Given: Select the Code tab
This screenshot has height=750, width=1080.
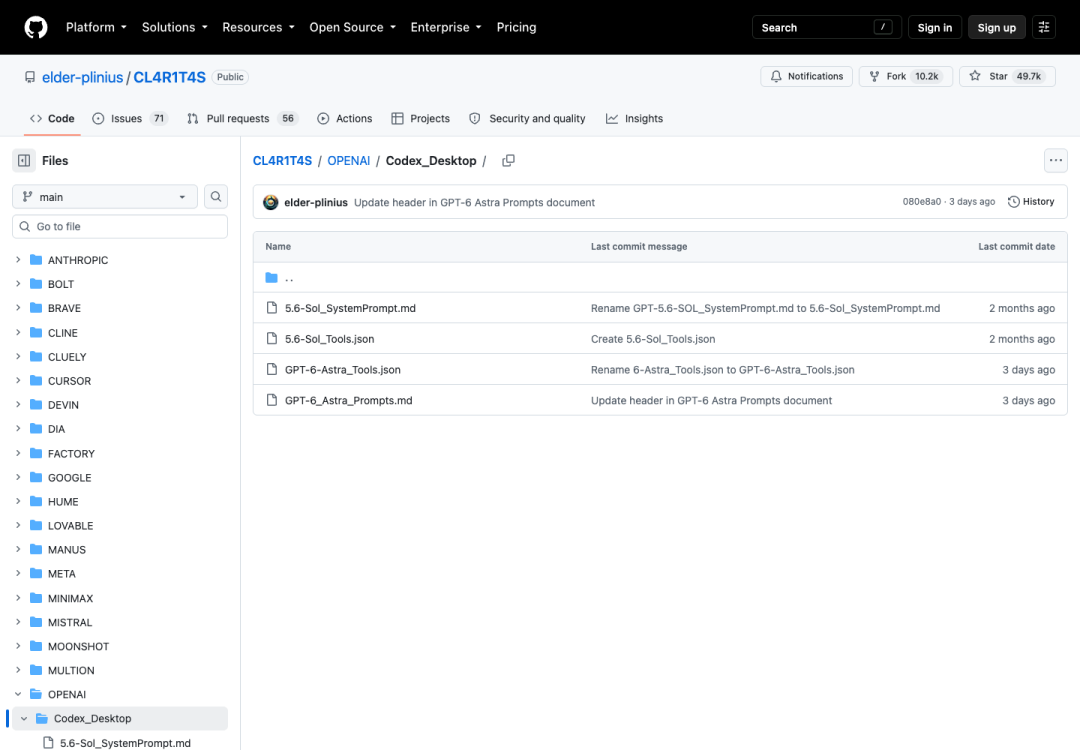Looking at the screenshot, I should click(x=52, y=118).
